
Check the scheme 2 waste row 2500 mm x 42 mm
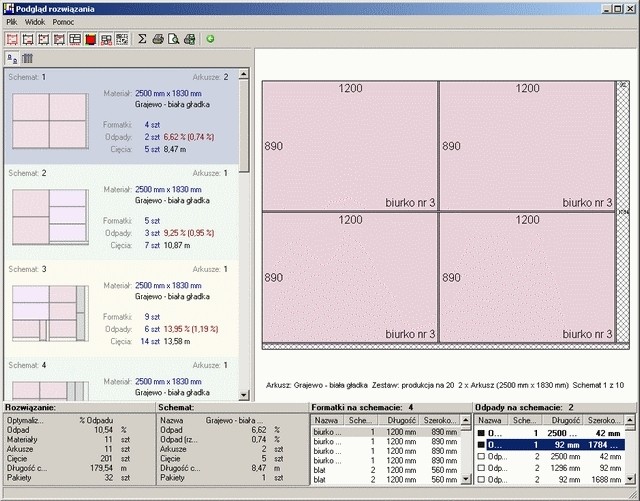[481, 456]
